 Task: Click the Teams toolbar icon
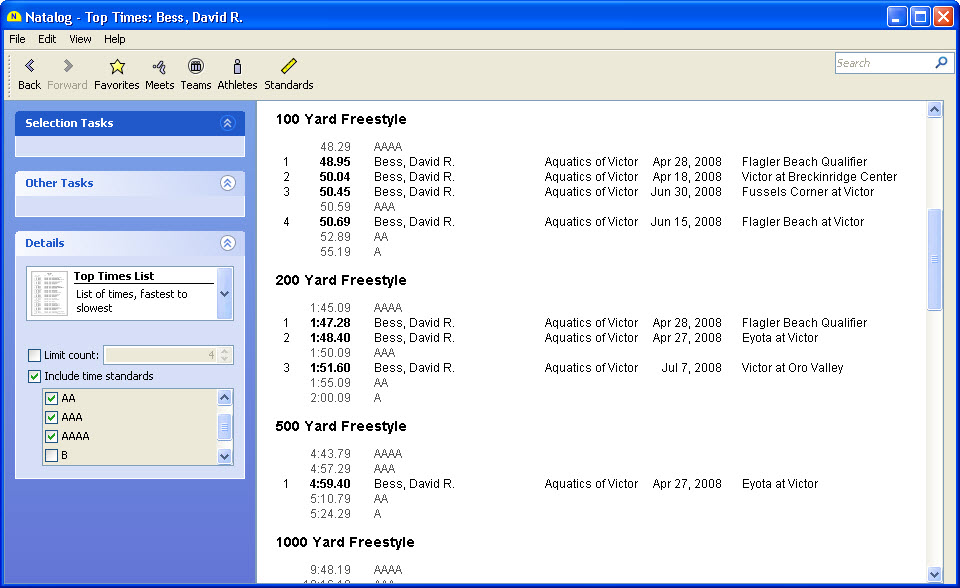tap(196, 66)
